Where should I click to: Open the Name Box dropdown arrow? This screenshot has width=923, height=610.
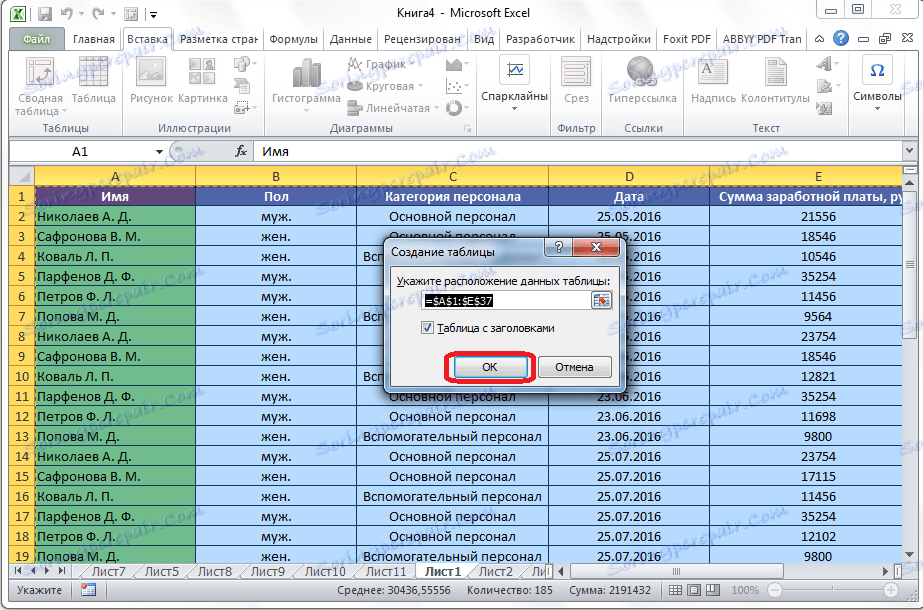pos(159,152)
